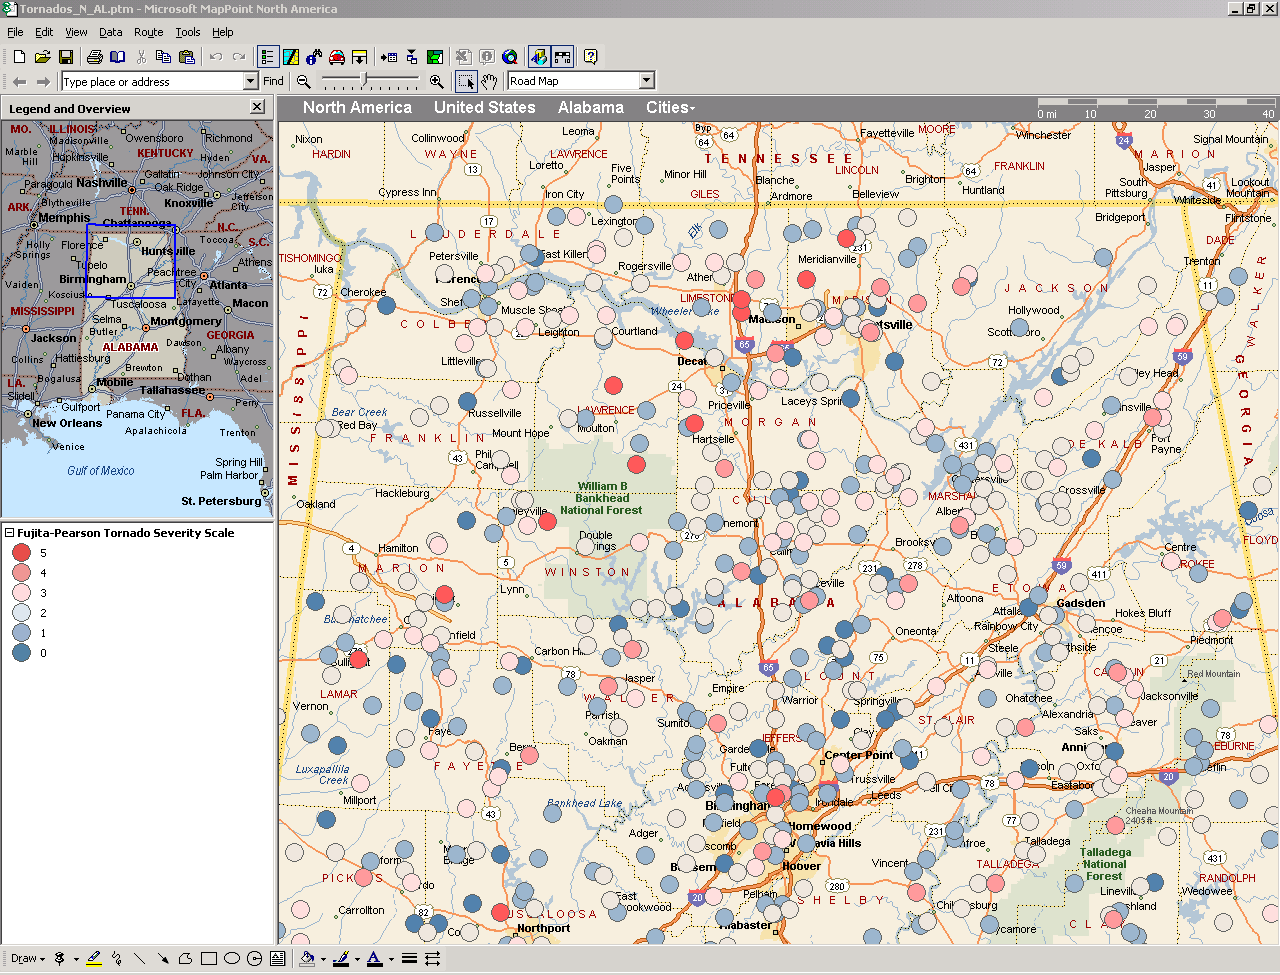Click the Find button
Screen dimensions: 1280x975
pyautogui.click(x=273, y=81)
